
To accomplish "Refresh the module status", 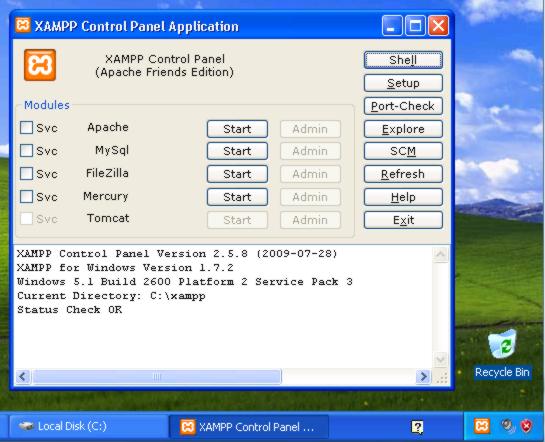I will 403,174.
